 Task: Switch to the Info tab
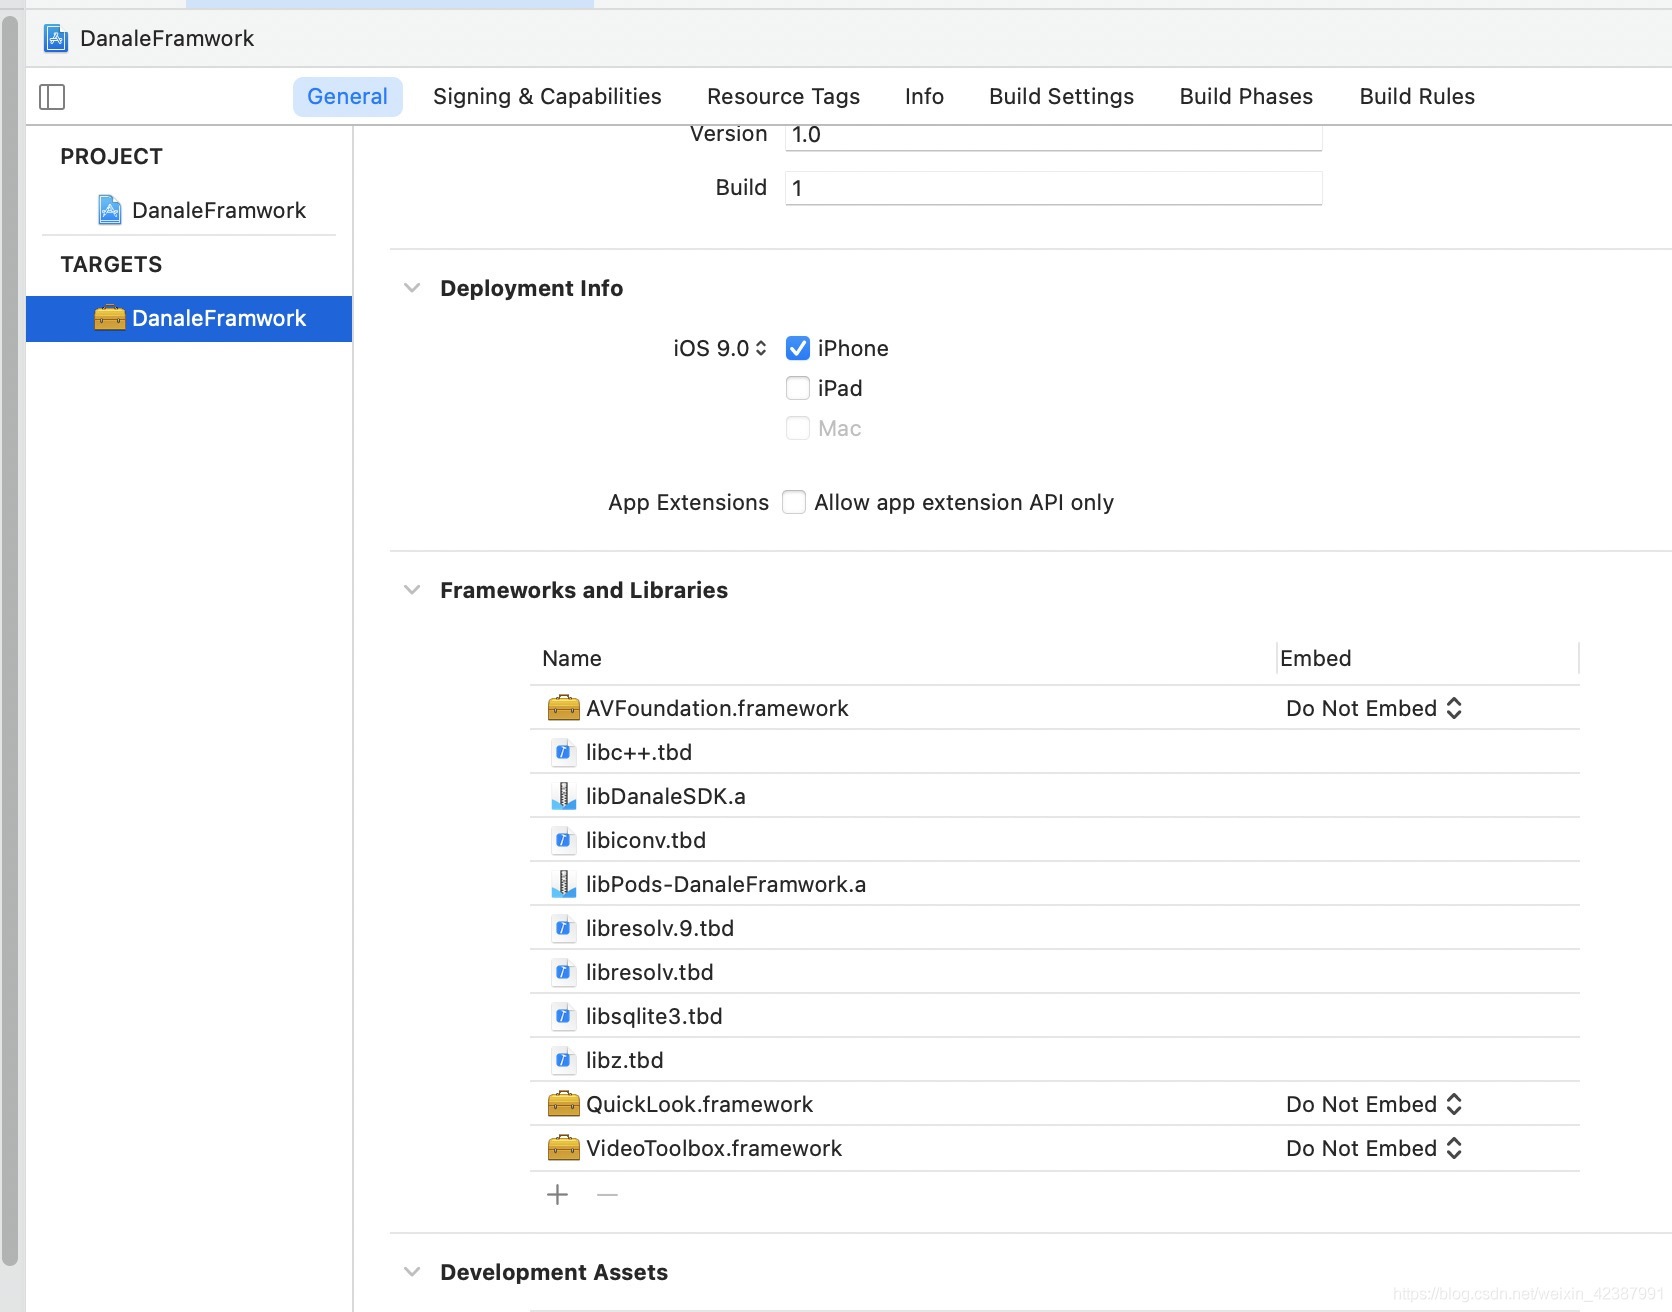coord(924,97)
